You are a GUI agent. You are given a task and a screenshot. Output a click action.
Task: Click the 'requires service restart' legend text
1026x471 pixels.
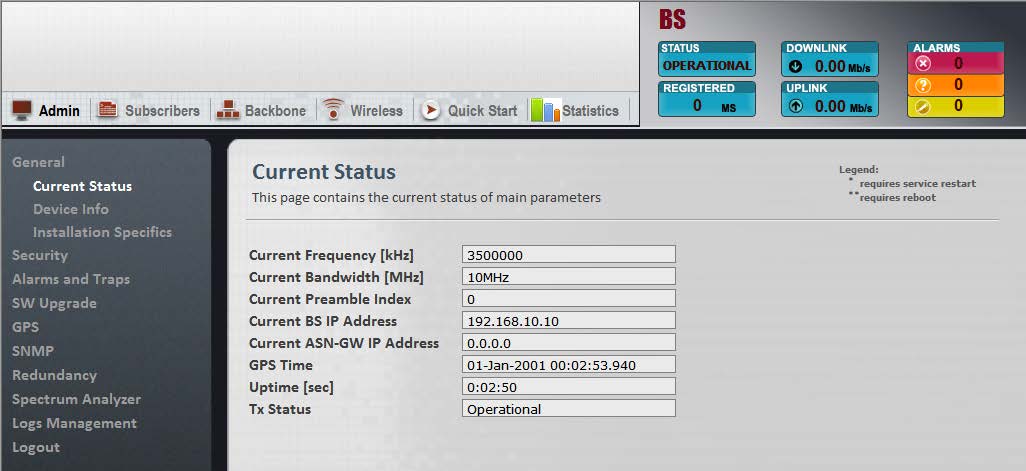[x=917, y=184]
